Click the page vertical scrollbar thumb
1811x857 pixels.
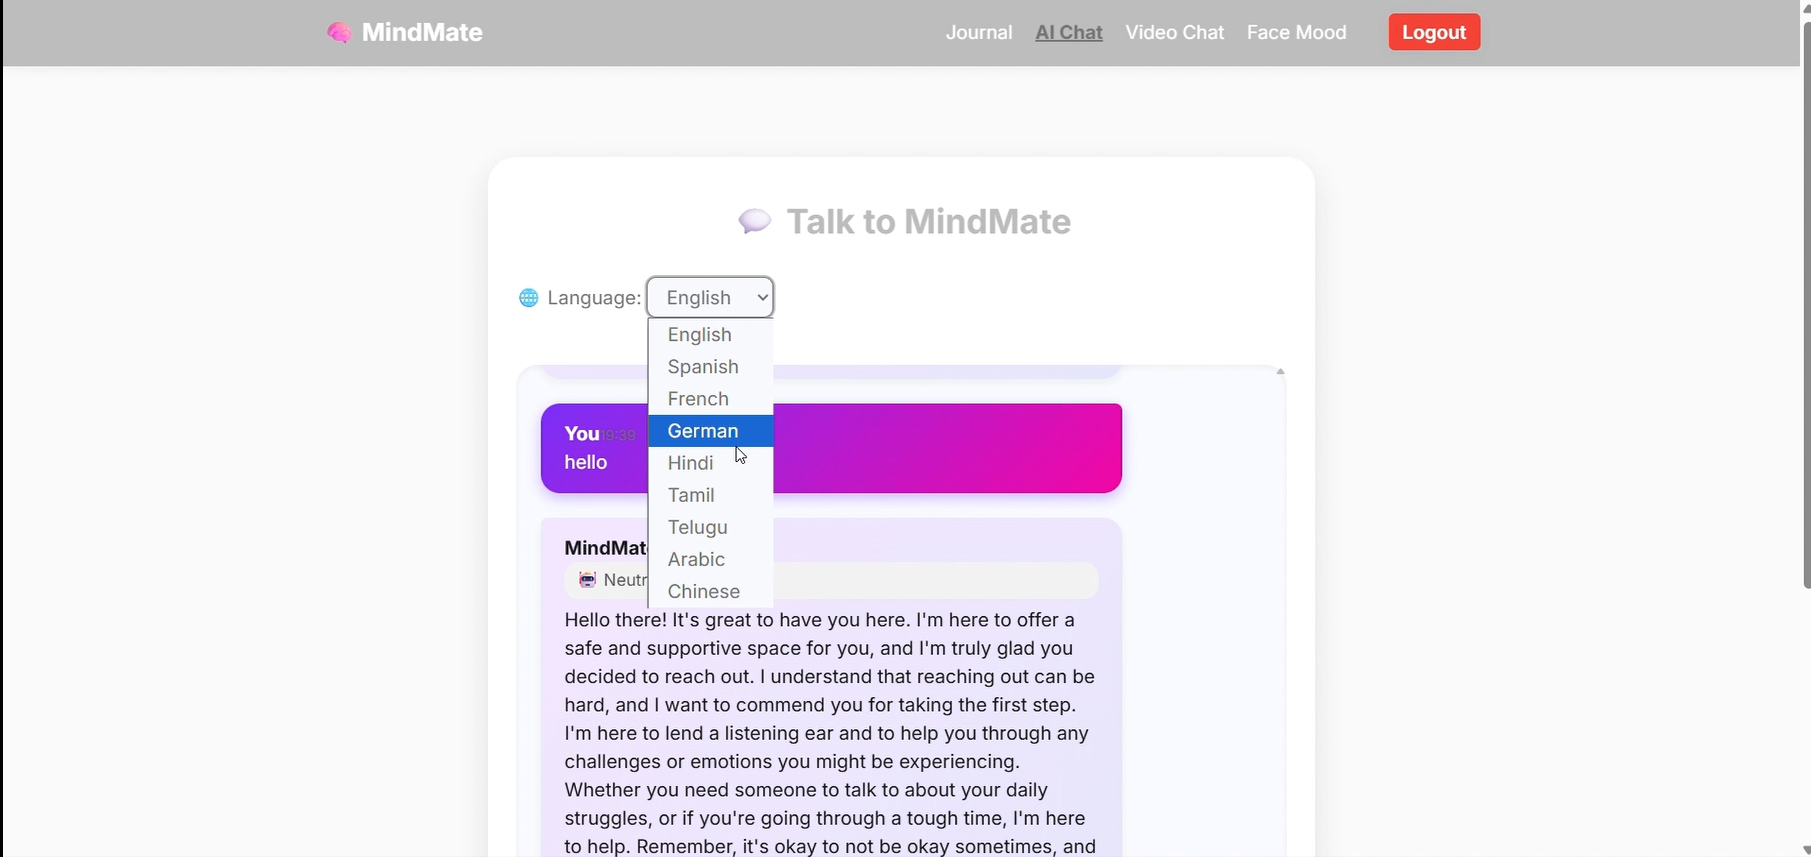pyautogui.click(x=1806, y=305)
